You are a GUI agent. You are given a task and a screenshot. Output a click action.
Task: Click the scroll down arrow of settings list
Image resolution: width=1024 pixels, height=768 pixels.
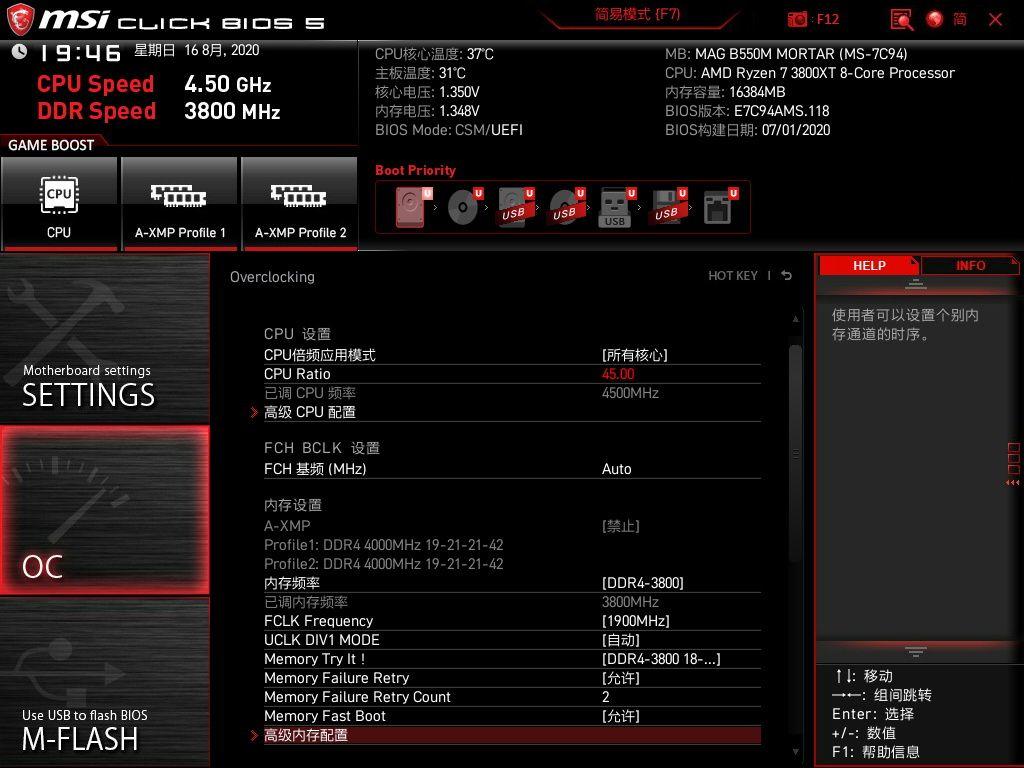coord(795,752)
